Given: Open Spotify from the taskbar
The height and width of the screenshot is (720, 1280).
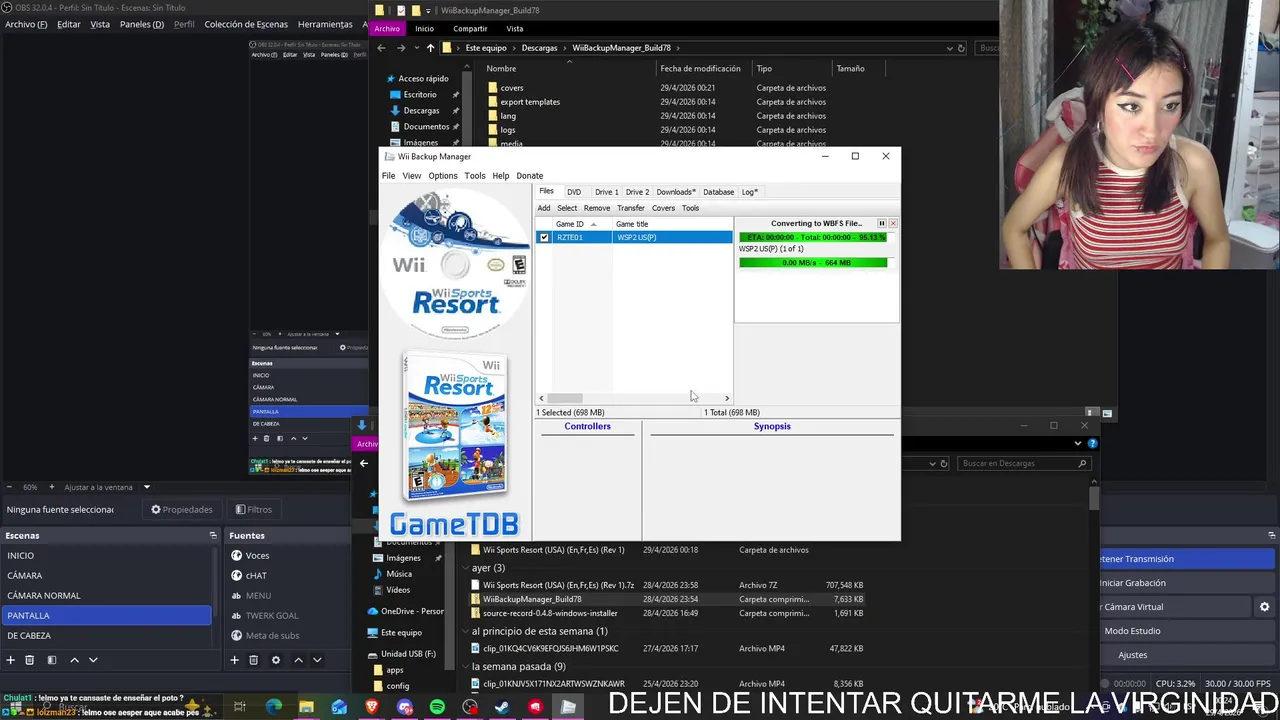Looking at the screenshot, I should click(x=437, y=707).
